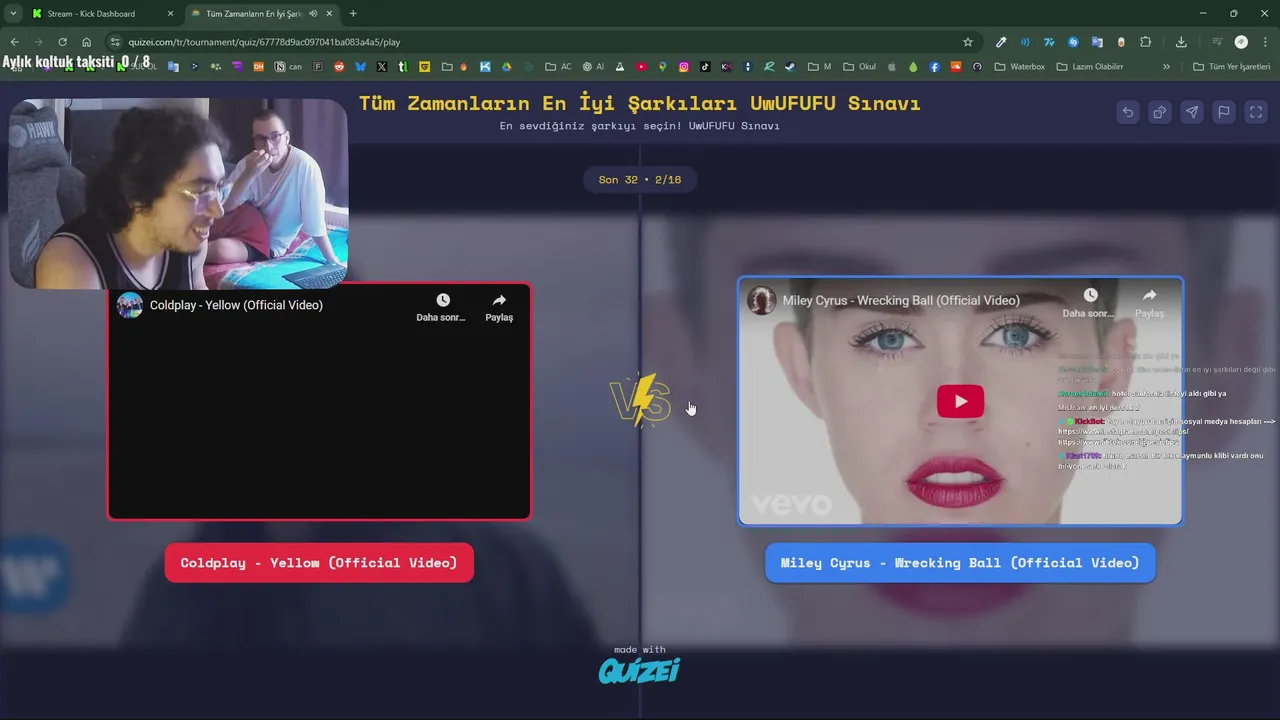Image resolution: width=1280 pixels, height=720 pixels.
Task: Open the Facebook bookmark
Action: (x=934, y=67)
